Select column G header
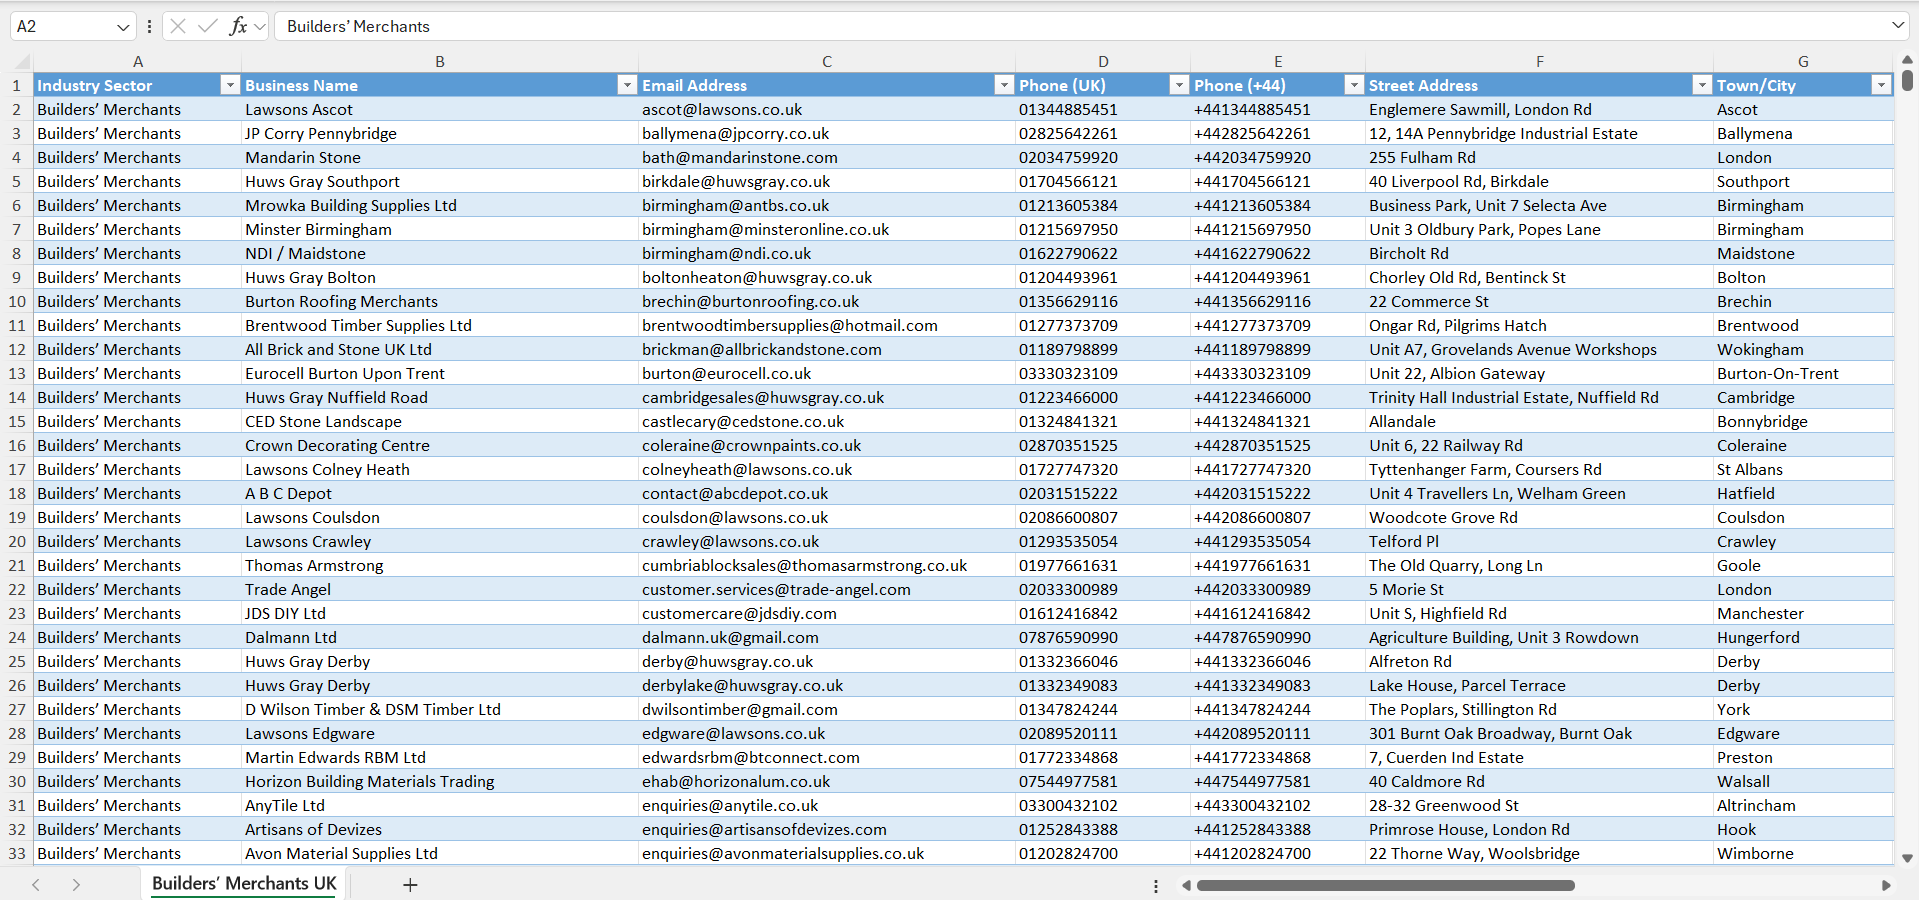 tap(1803, 62)
